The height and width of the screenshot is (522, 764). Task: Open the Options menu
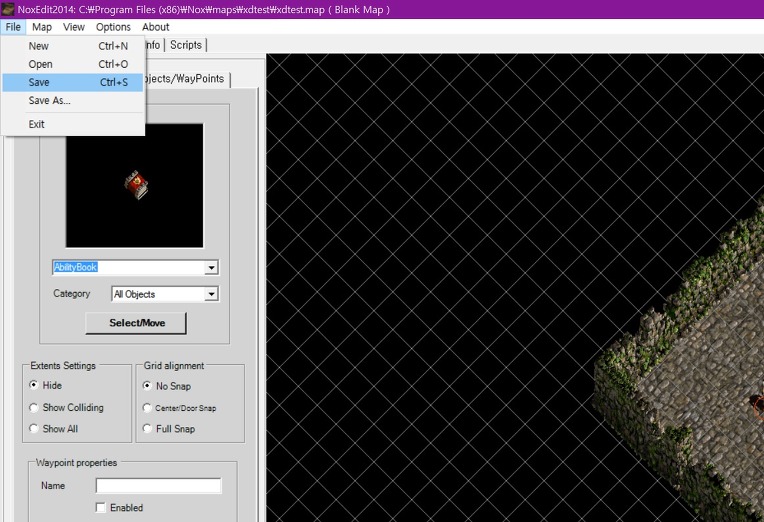click(113, 27)
